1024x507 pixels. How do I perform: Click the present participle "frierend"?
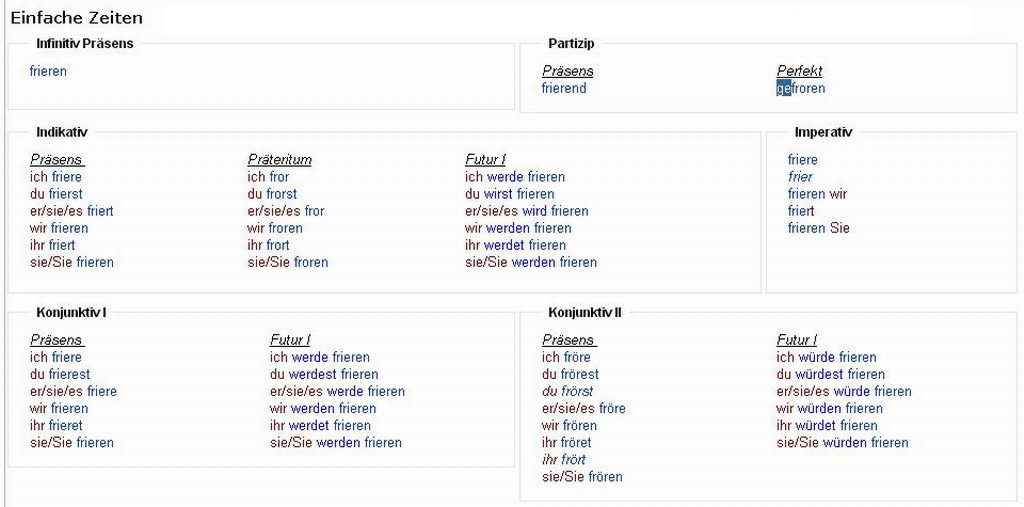coord(564,88)
